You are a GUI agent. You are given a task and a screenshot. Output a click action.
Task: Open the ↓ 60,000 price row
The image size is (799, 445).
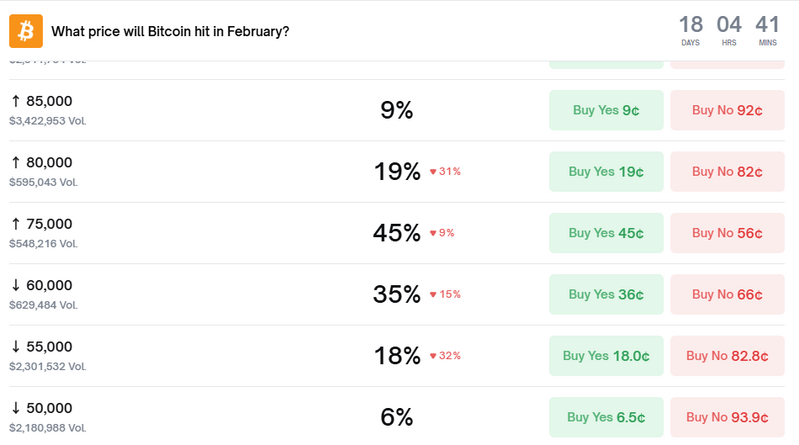42,285
